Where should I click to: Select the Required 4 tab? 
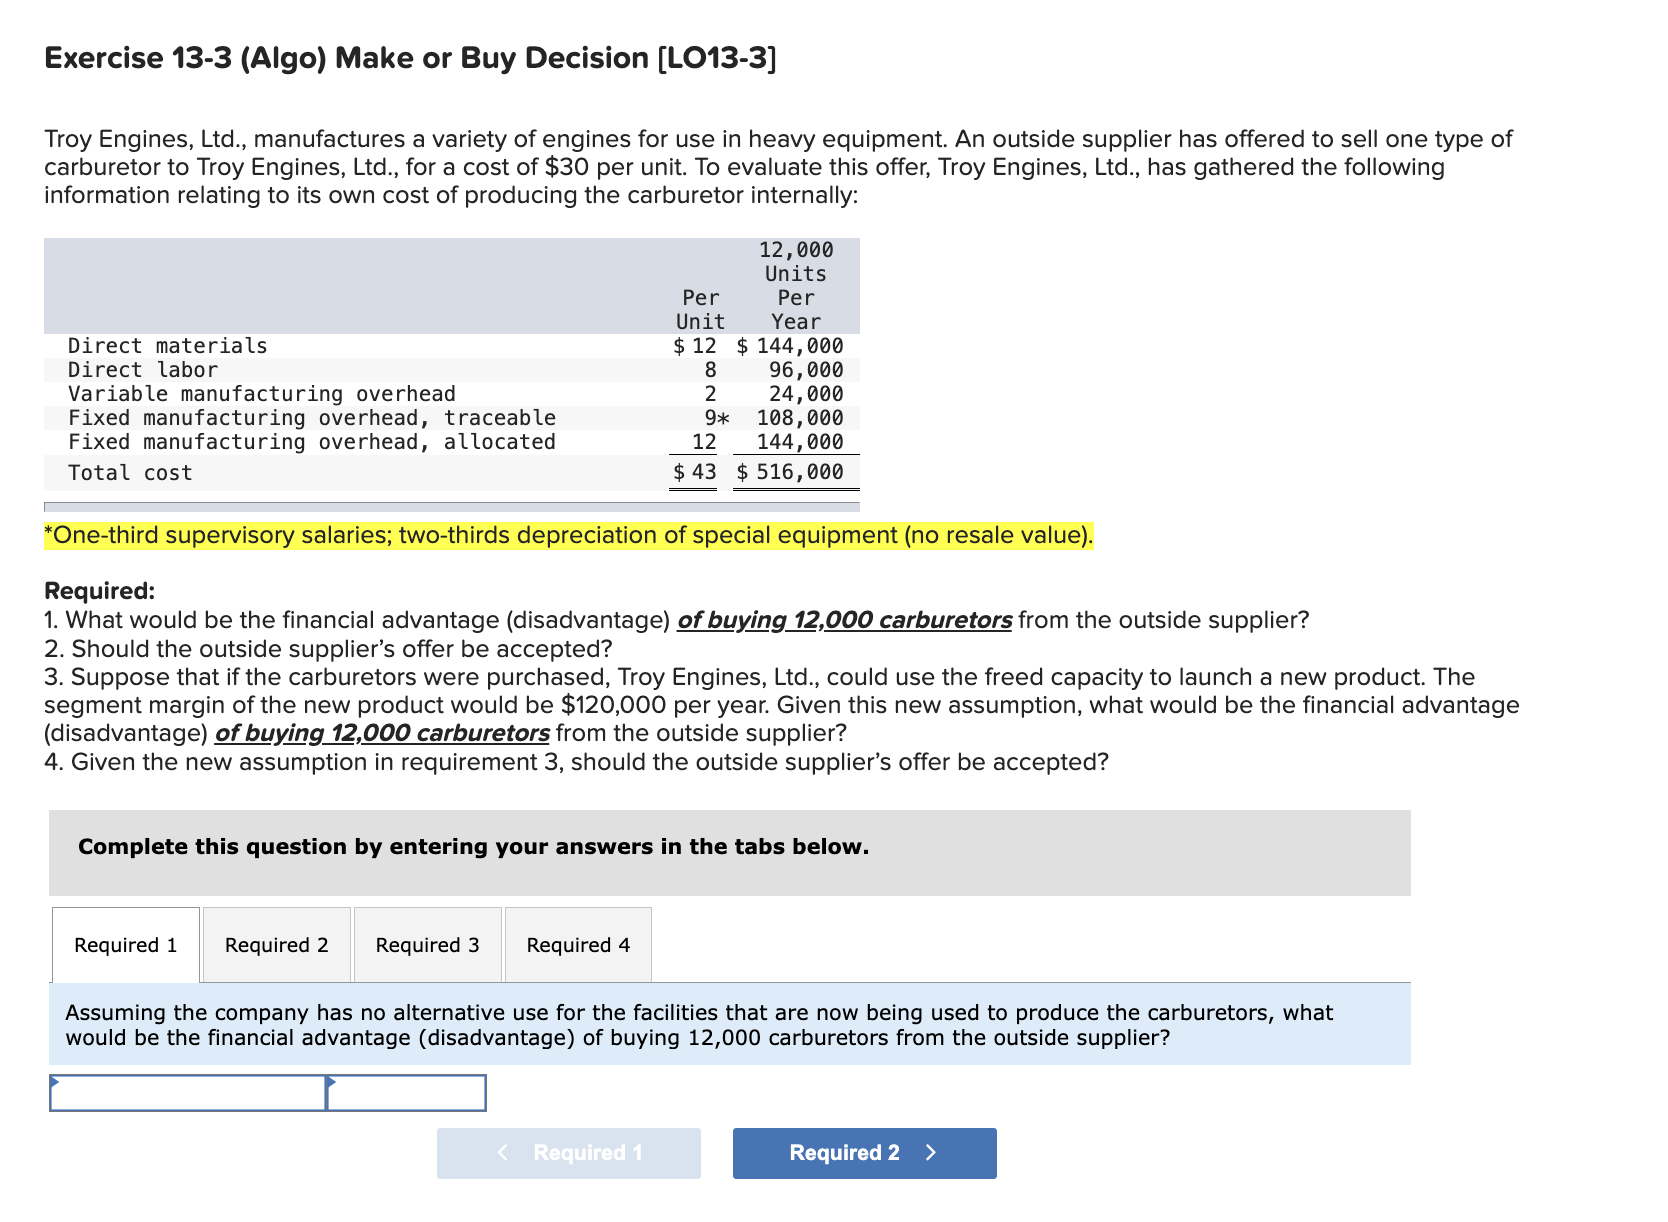(577, 944)
